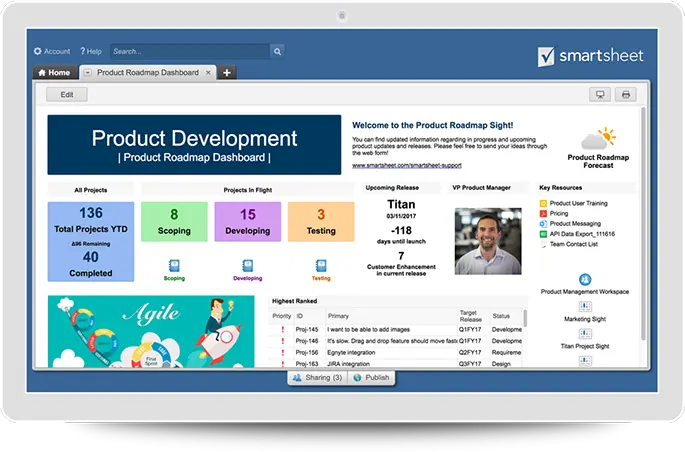685x452 pixels.
Task: Click into the Search input field
Action: 189,51
